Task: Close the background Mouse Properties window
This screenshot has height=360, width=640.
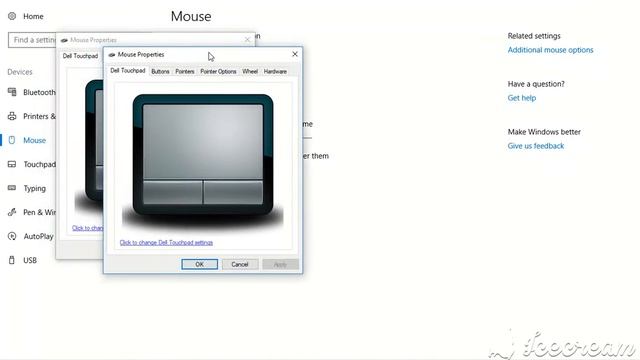Action: [247, 40]
